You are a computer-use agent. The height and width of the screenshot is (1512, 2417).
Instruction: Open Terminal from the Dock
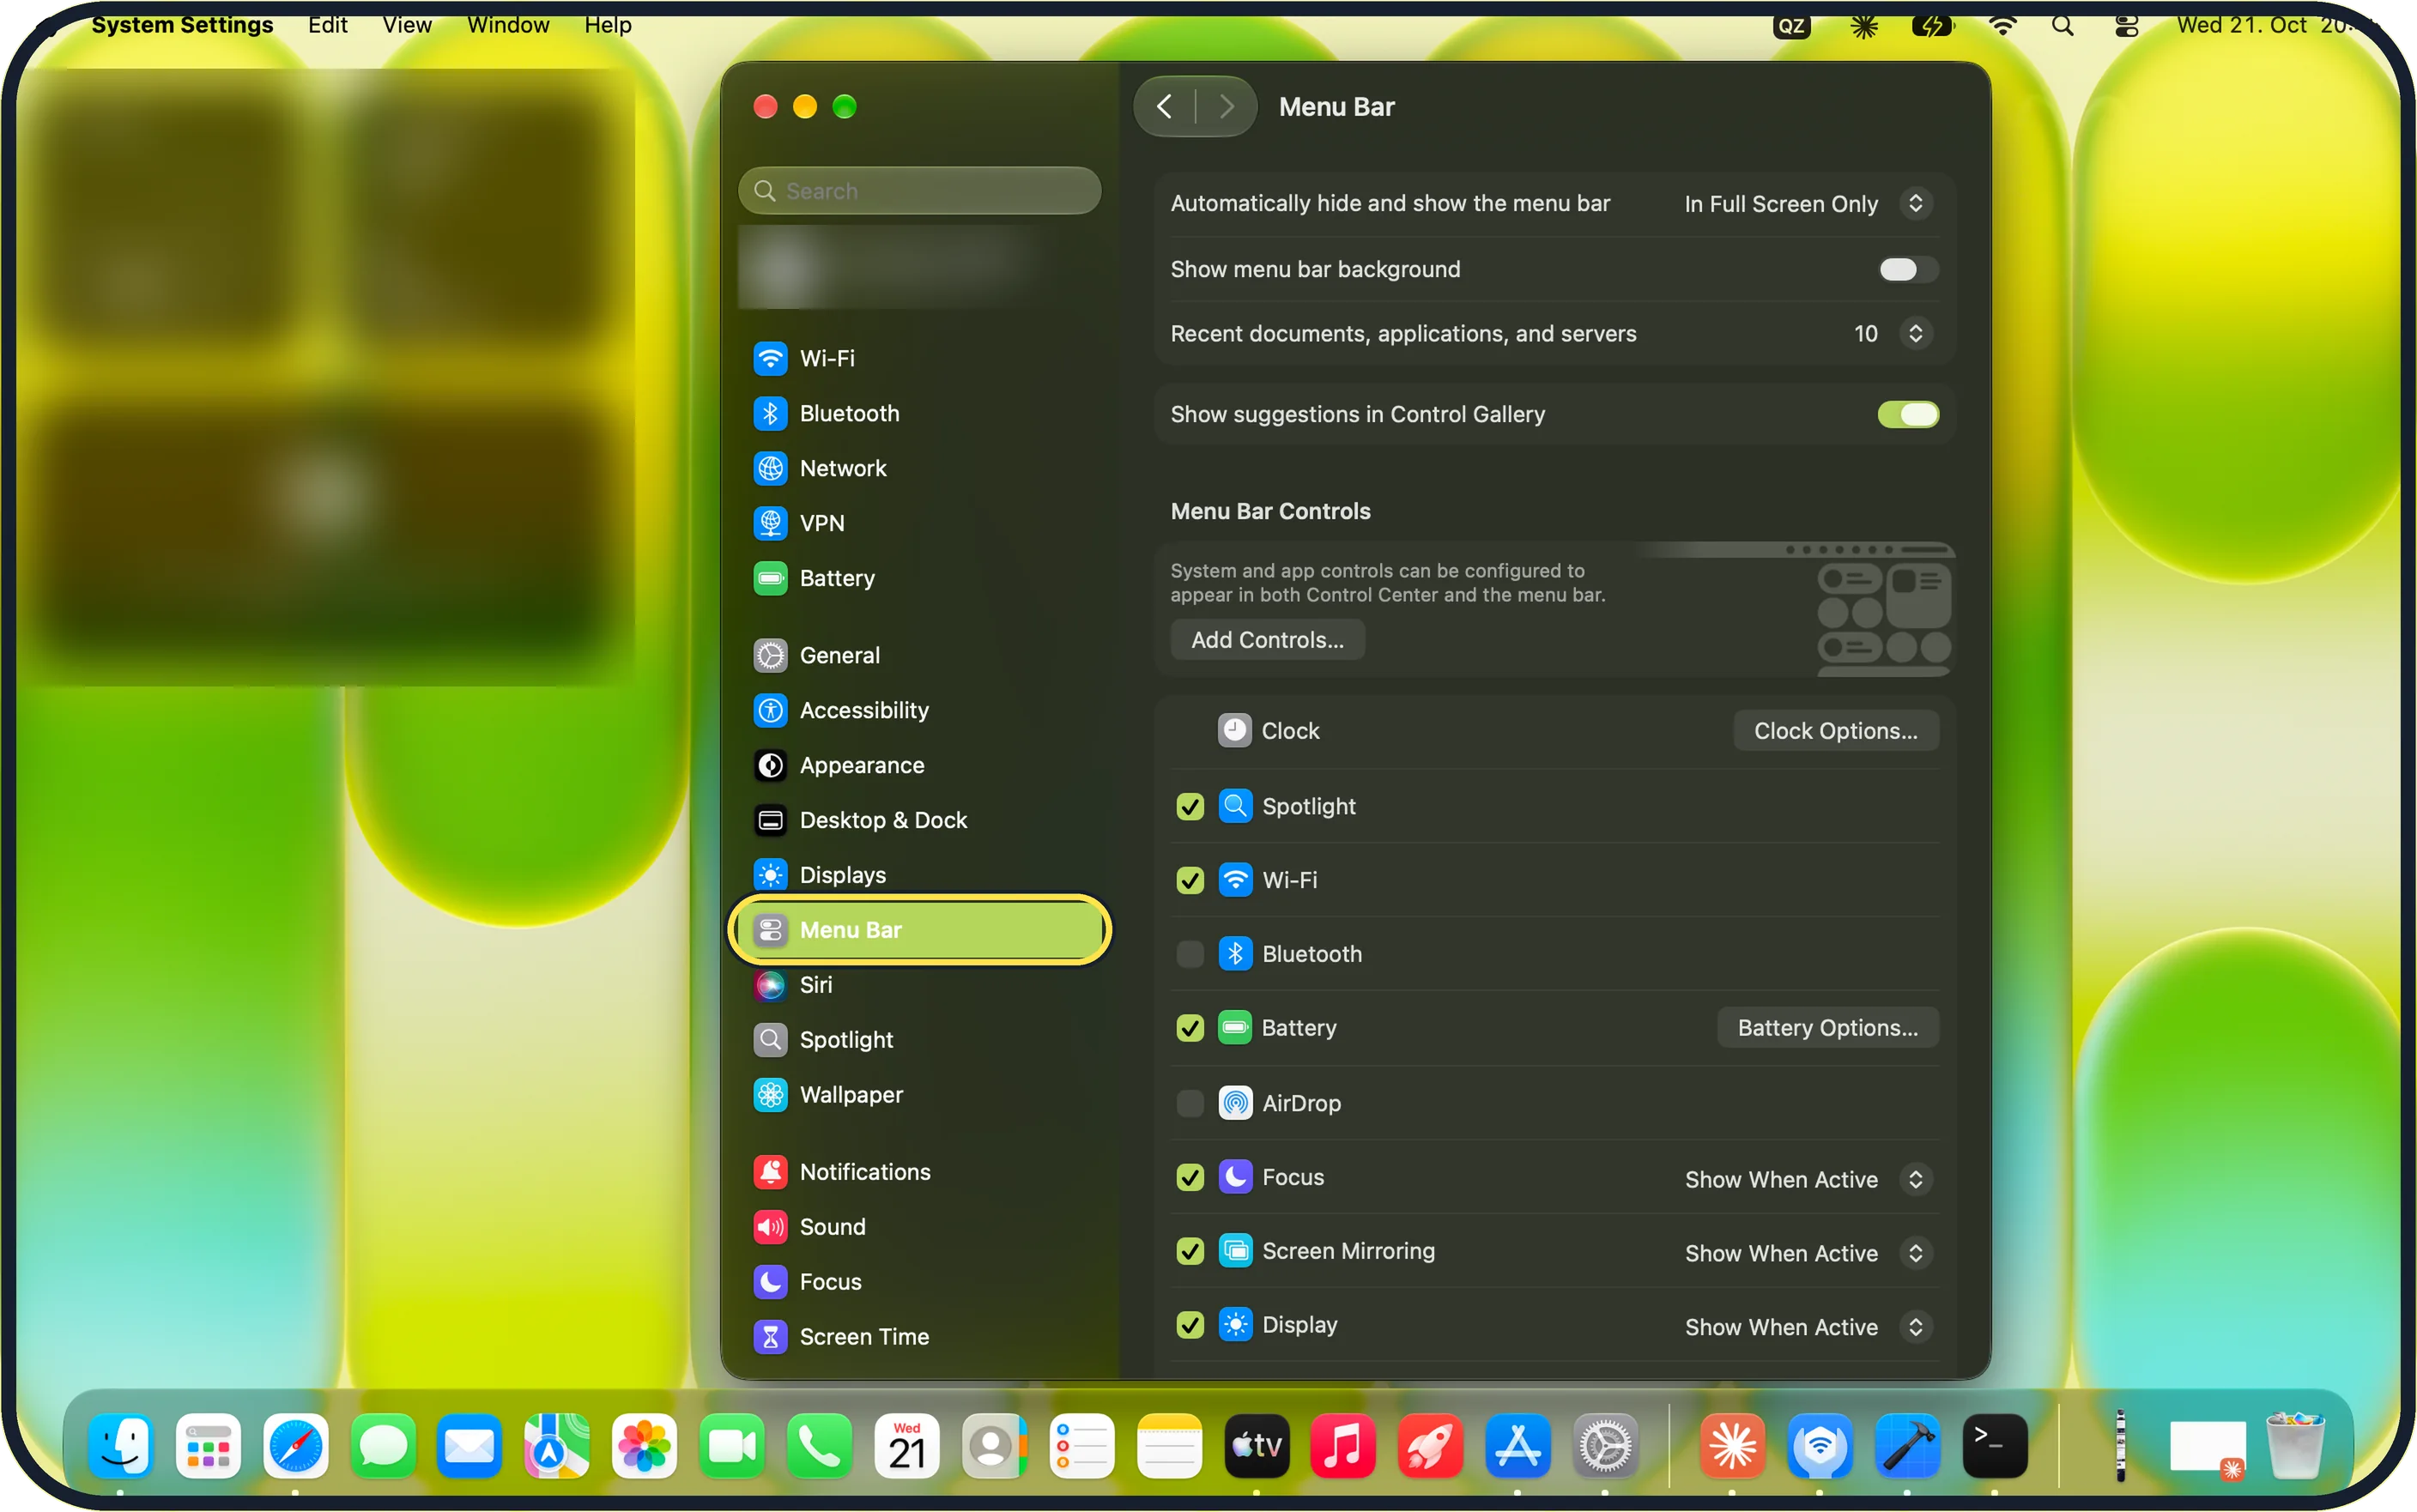coord(1995,1446)
